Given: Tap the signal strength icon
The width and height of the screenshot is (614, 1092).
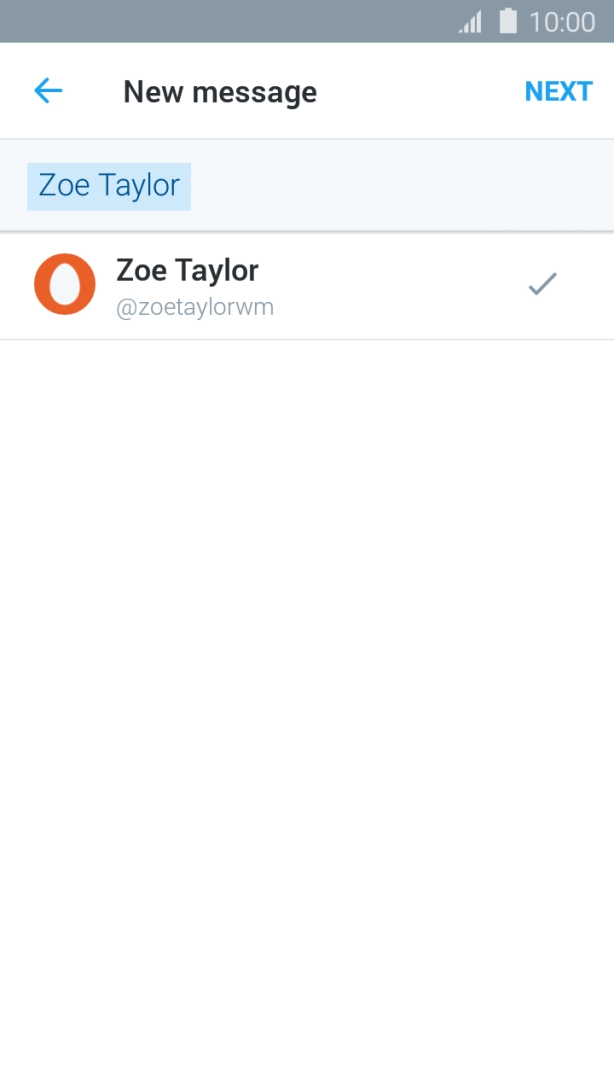Looking at the screenshot, I should pyautogui.click(x=470, y=21).
